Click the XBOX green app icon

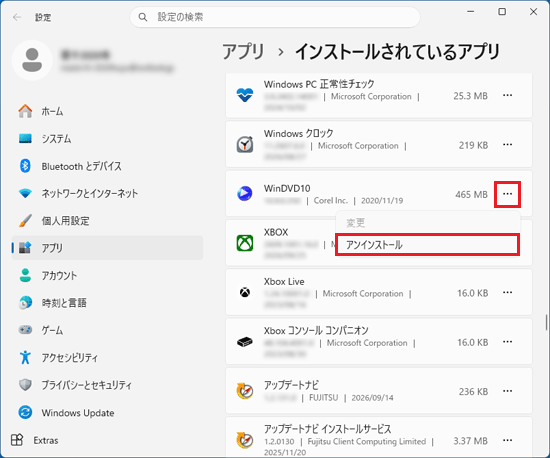245,243
